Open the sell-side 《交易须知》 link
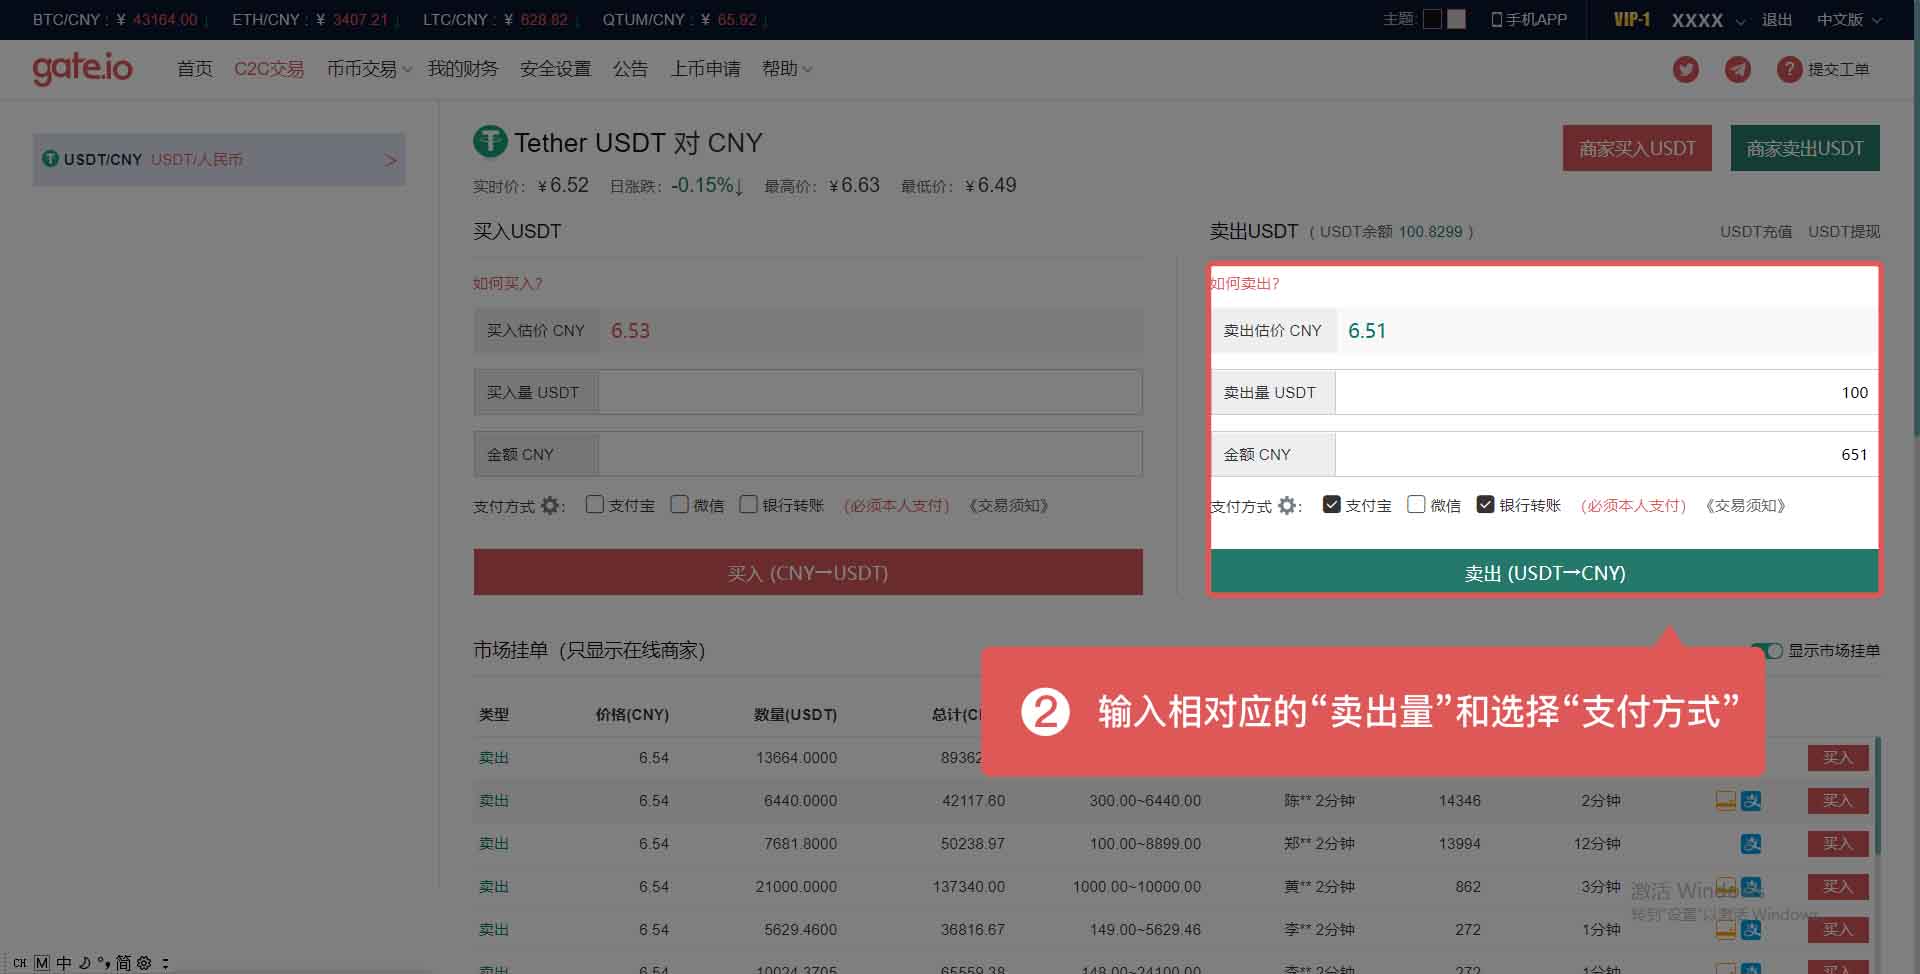The image size is (1920, 974). coord(1746,506)
